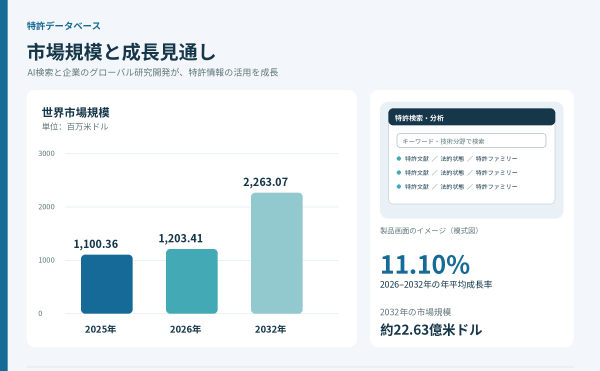Click the 2032年 axis label
This screenshot has height=371, width=600.
271,329
